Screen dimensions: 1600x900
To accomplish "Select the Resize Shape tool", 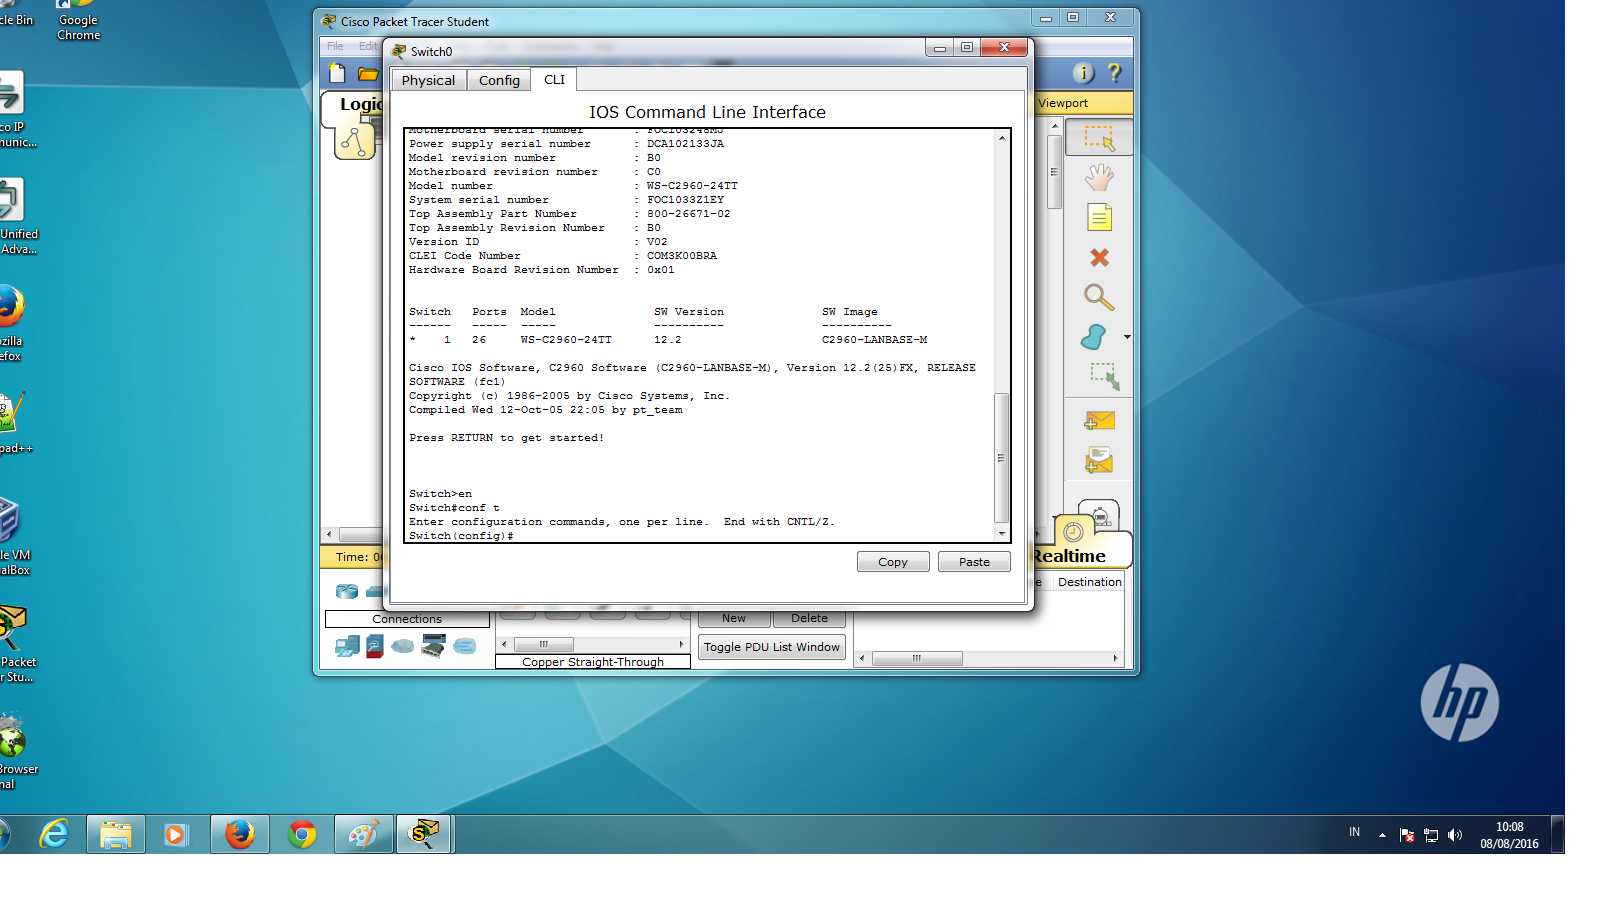I will (1104, 376).
